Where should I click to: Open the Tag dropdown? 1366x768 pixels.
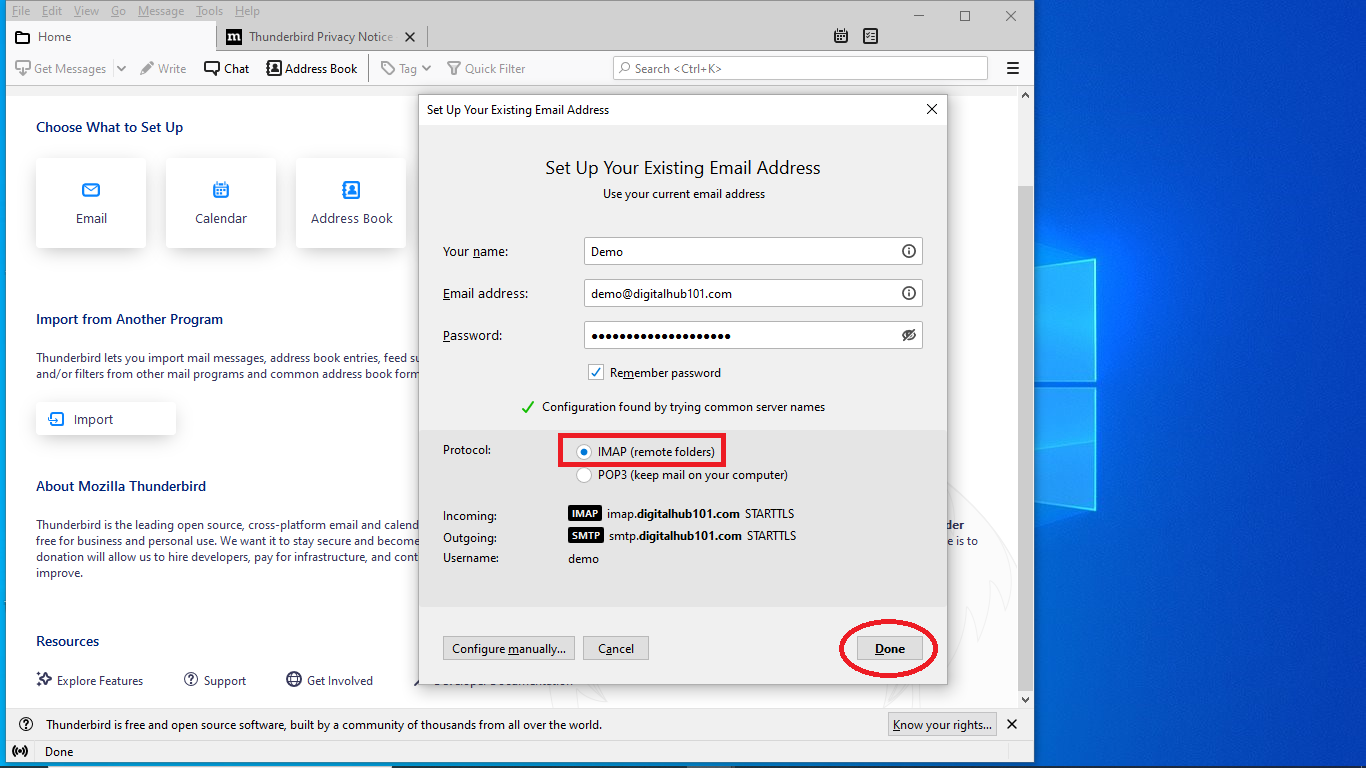[406, 68]
